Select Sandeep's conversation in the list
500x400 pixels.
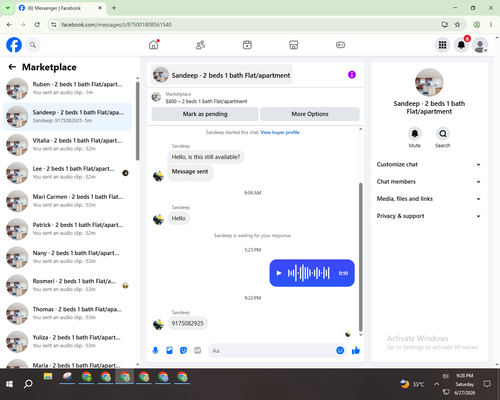tap(67, 117)
